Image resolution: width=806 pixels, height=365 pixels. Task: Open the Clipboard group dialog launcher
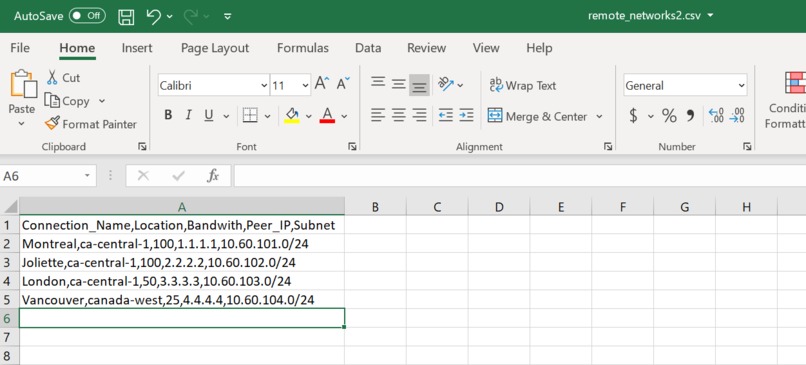[x=142, y=147]
